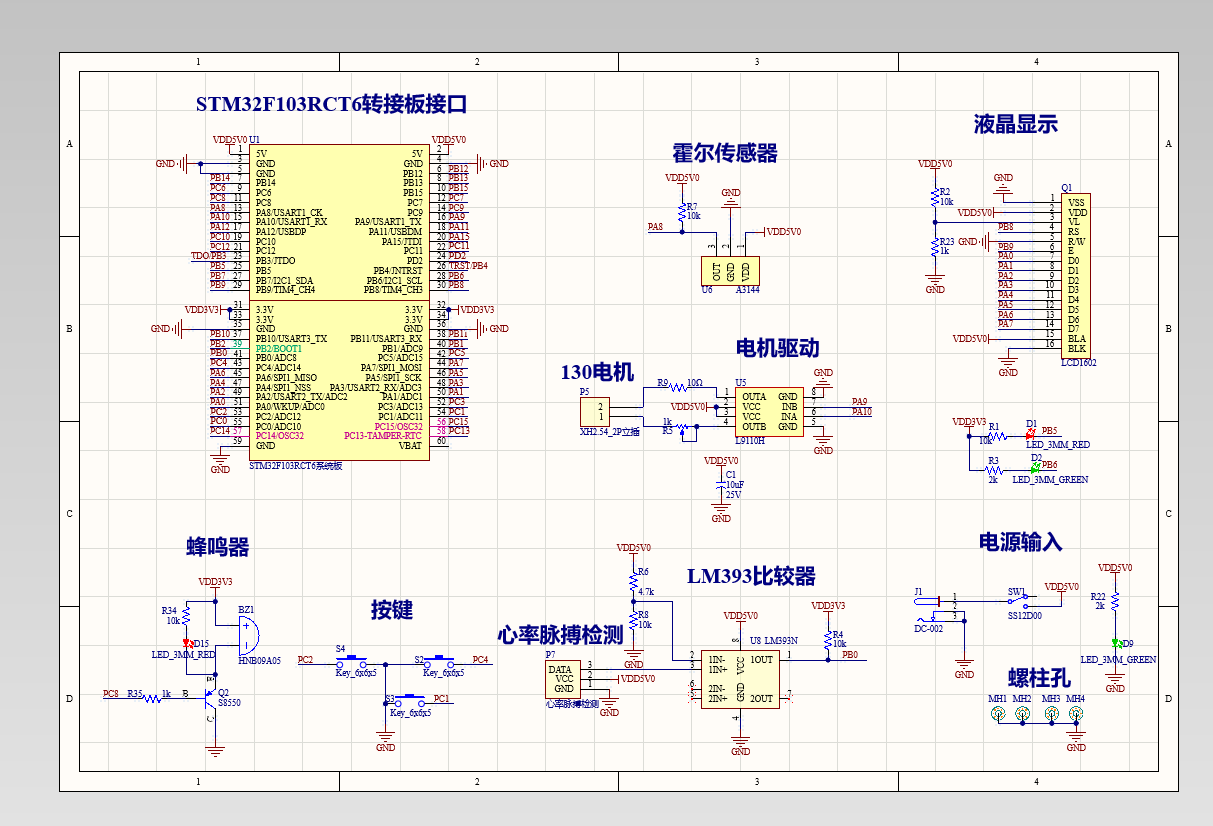
Task: Select the P7 heart-rate sensor connector
Action: click(561, 679)
